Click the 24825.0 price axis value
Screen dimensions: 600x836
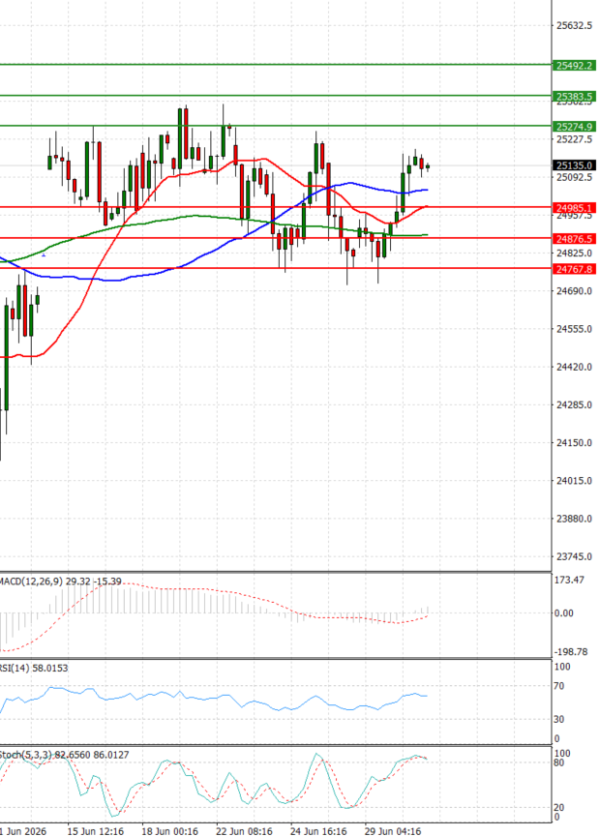pos(574,253)
